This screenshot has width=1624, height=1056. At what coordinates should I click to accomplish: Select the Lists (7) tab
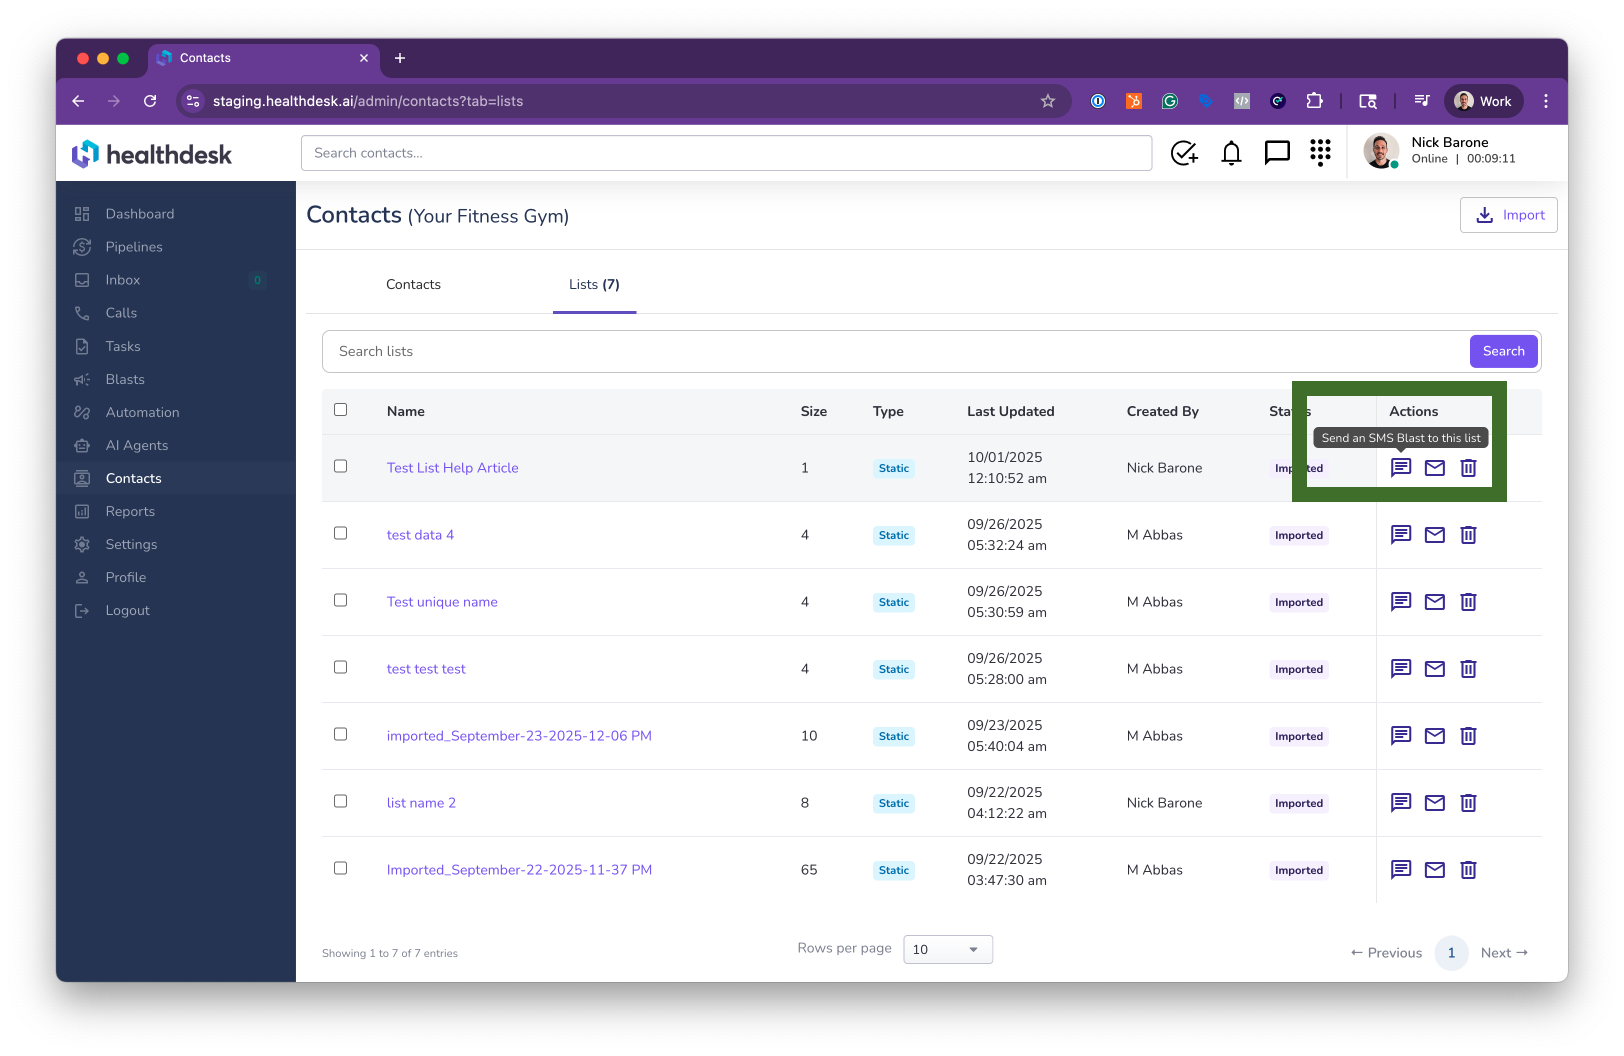[594, 285]
